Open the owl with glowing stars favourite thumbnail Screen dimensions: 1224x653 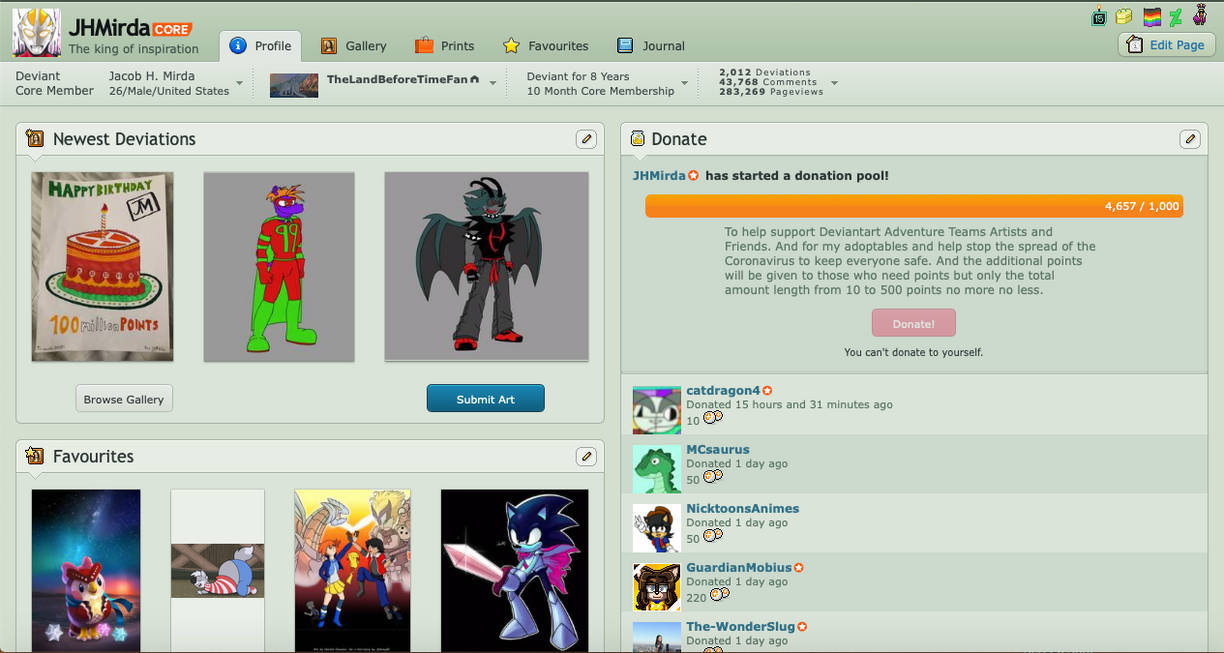click(x=86, y=571)
